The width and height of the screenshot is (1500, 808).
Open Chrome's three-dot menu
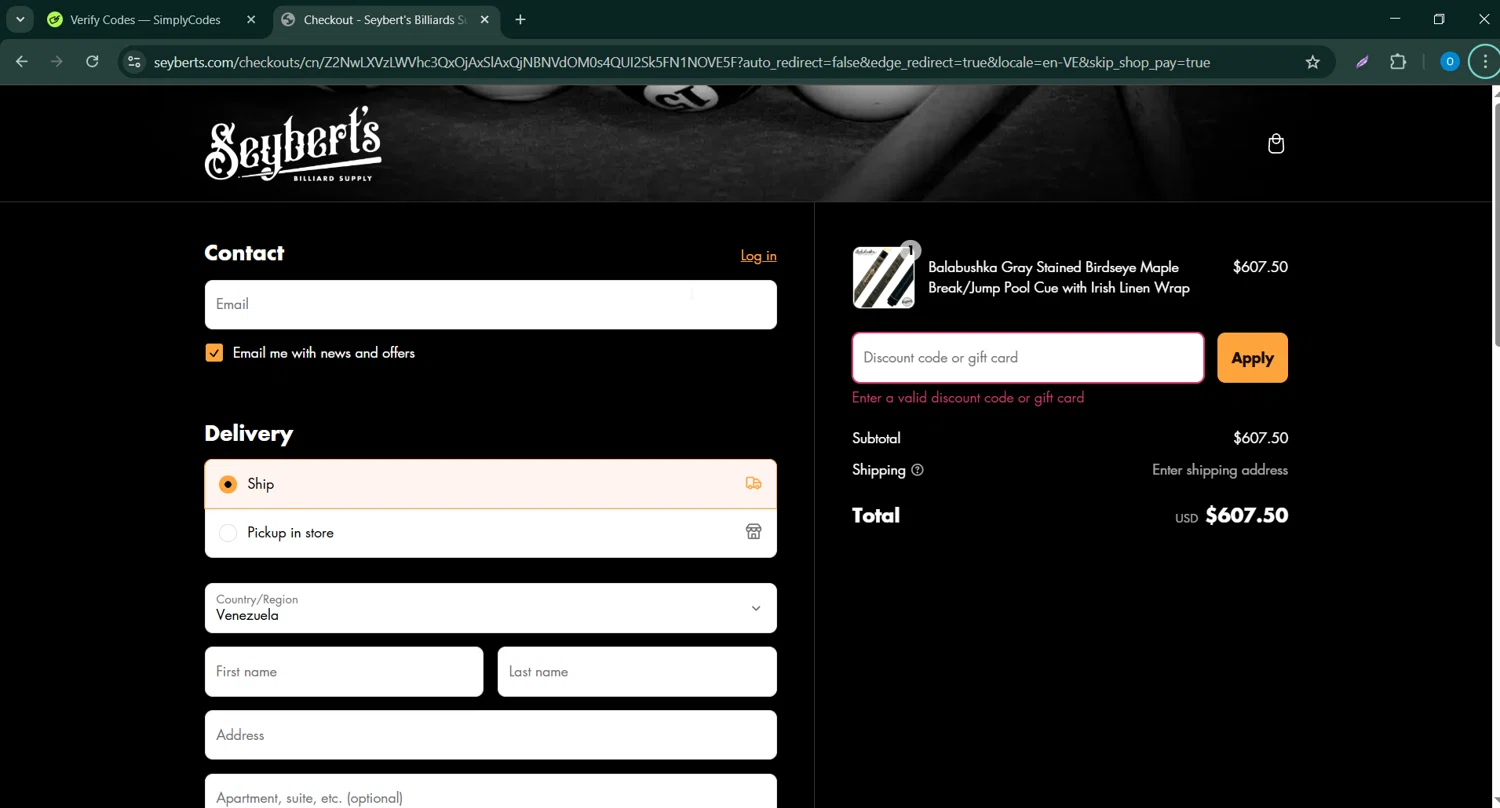coord(1485,62)
